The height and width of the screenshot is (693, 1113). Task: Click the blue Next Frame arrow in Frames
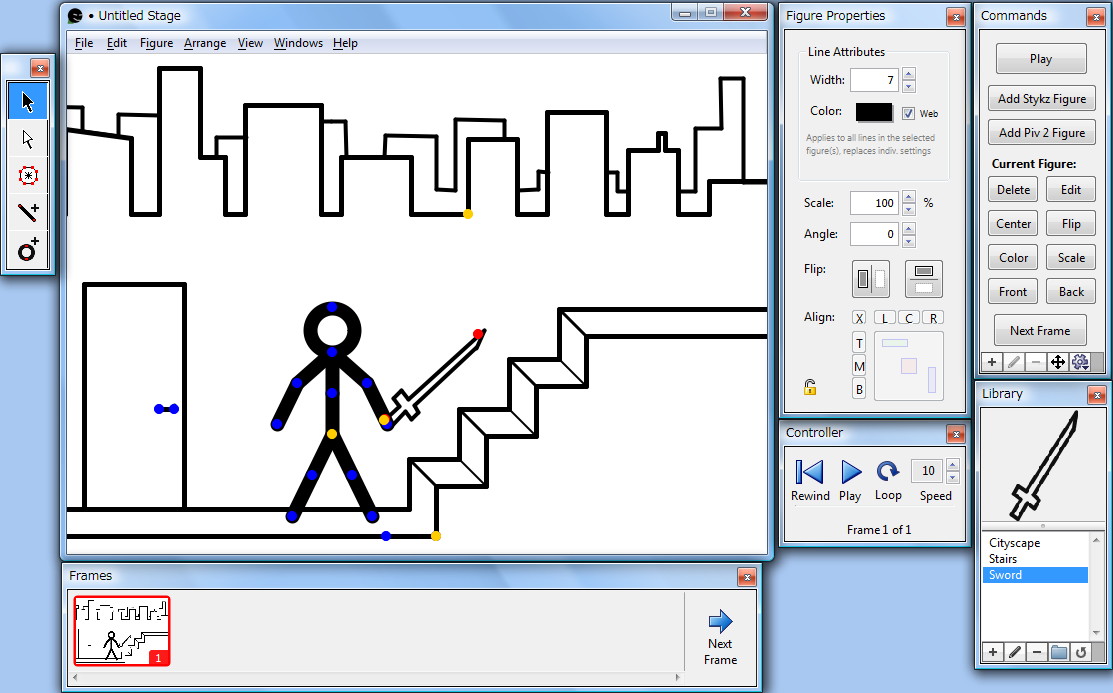pos(720,622)
